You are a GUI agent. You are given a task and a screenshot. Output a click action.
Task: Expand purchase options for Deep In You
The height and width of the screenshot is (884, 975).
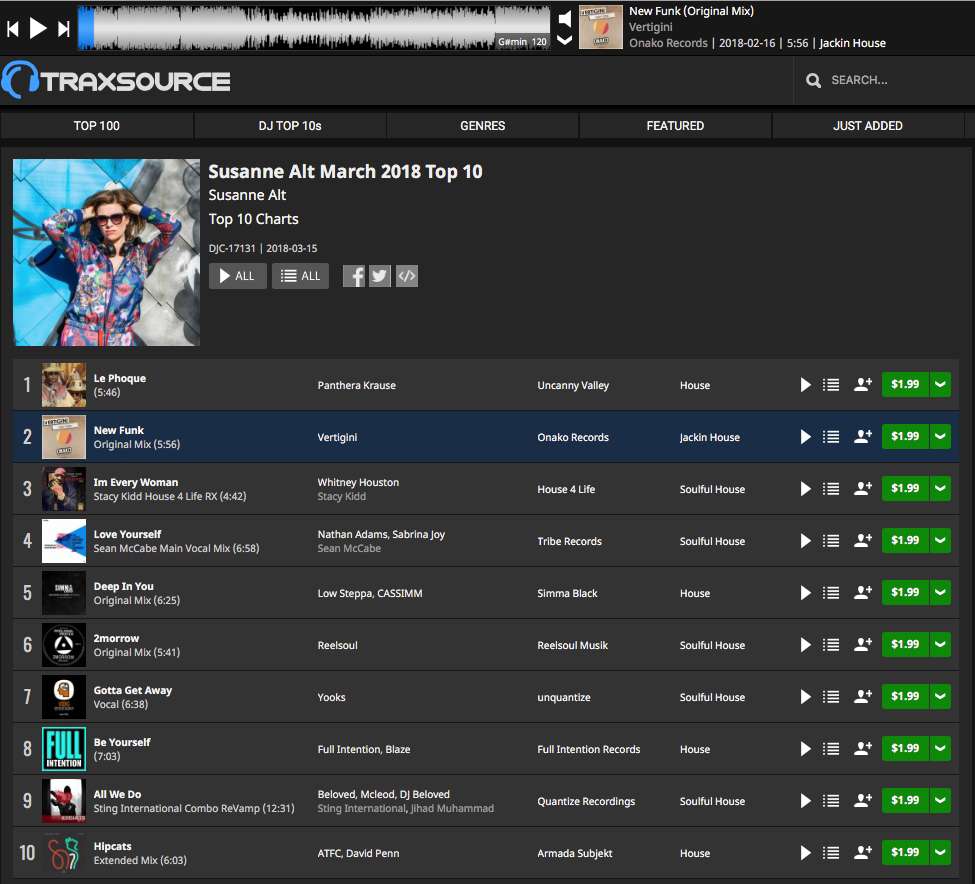pyautogui.click(x=940, y=592)
